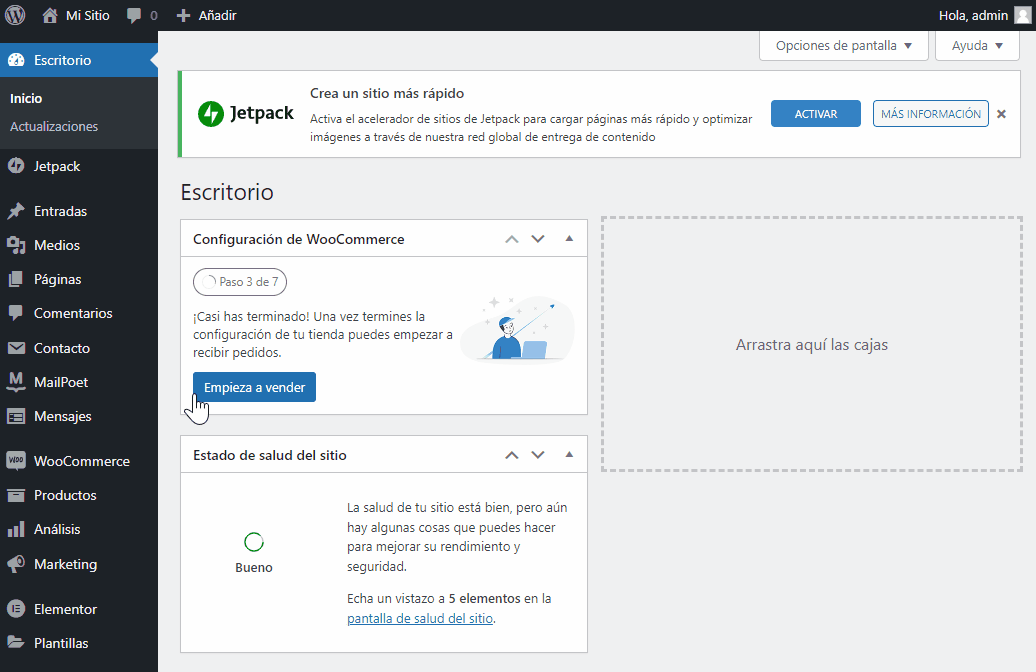Image resolution: width=1036 pixels, height=672 pixels.
Task: Click the Mensajes icon in sidebar
Action: [x=16, y=416]
